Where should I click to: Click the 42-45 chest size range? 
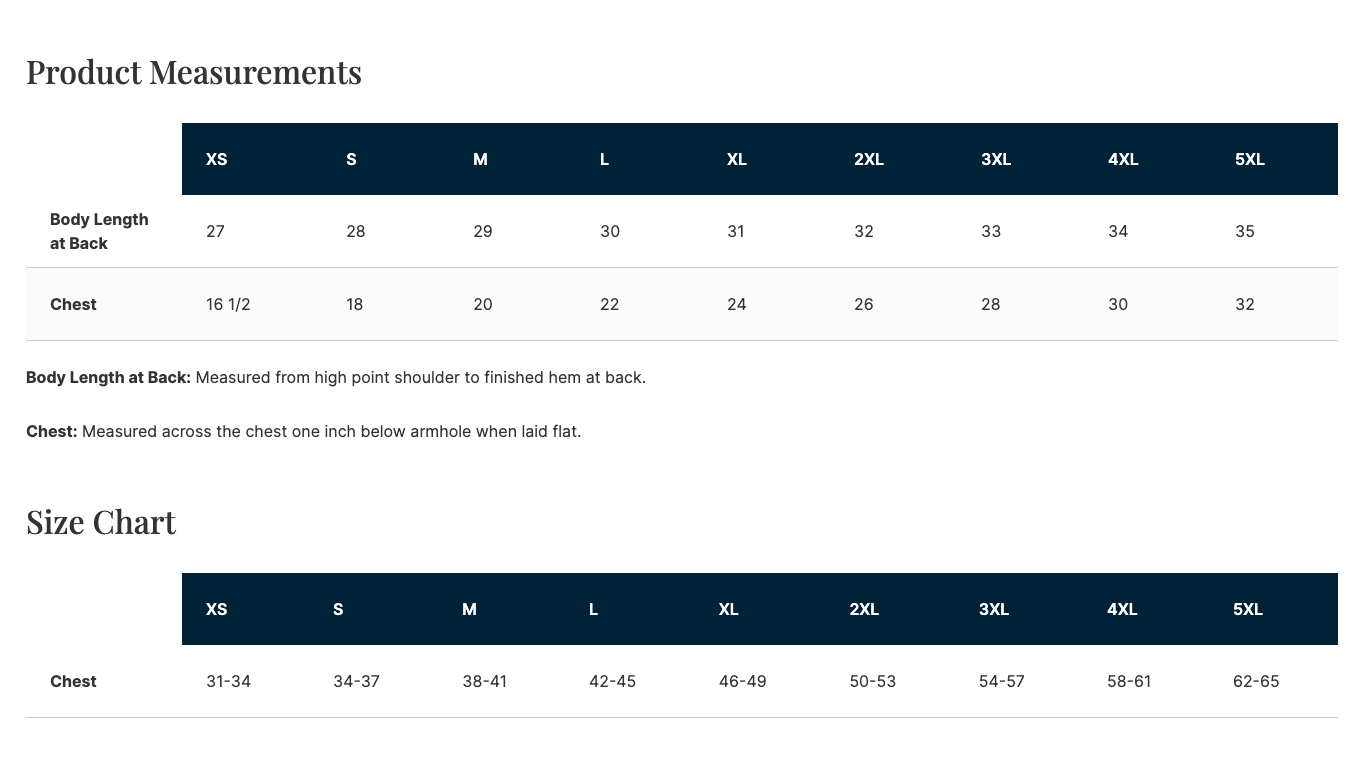click(612, 681)
